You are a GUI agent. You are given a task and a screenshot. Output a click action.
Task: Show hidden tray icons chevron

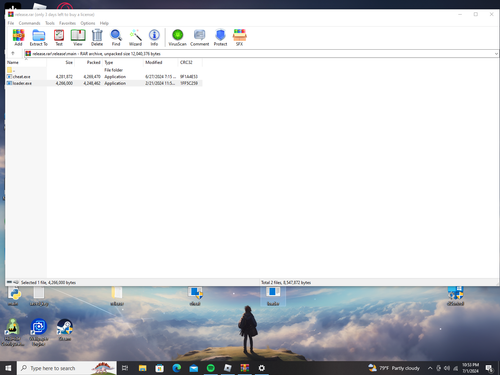point(430,368)
